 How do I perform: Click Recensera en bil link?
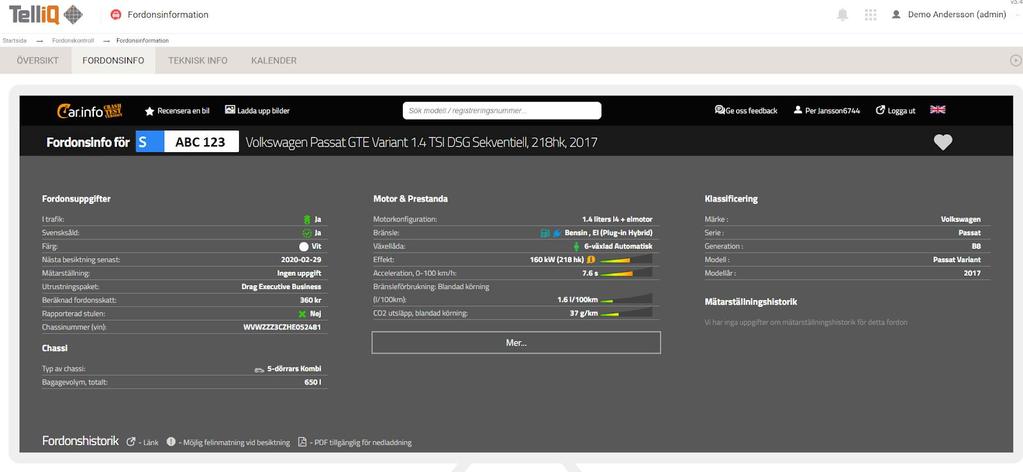tap(183, 111)
